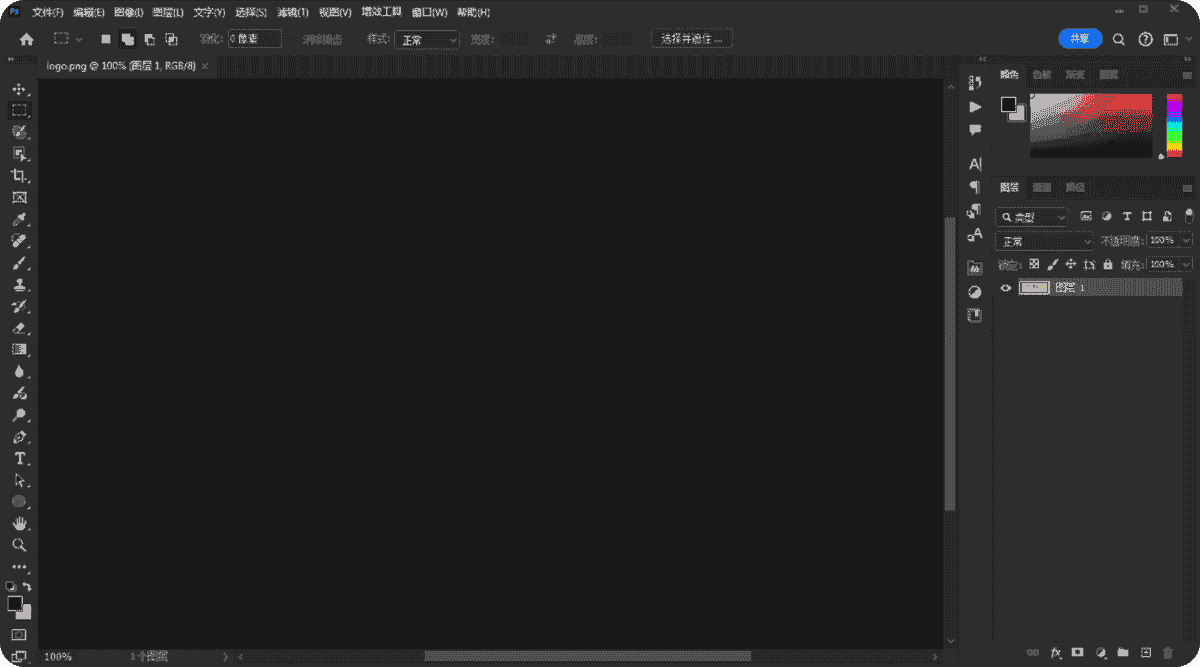Pick the Brush tool
This screenshot has height=667, width=1200.
pos(19,264)
